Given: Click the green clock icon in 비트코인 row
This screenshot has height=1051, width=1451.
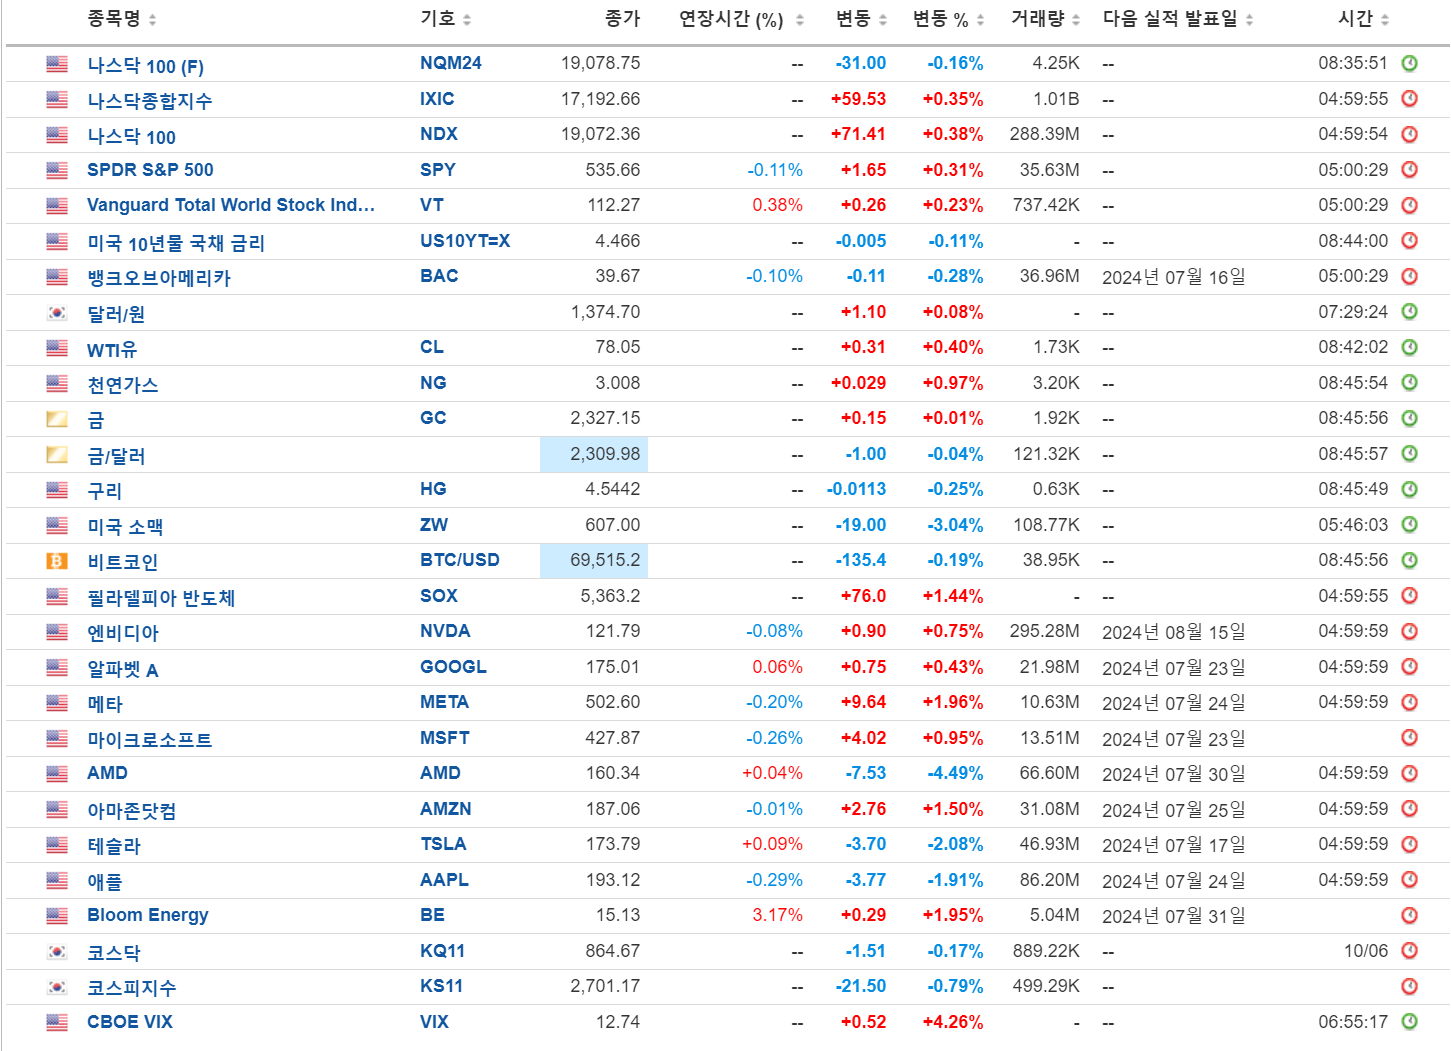Looking at the screenshot, I should coord(1409,560).
